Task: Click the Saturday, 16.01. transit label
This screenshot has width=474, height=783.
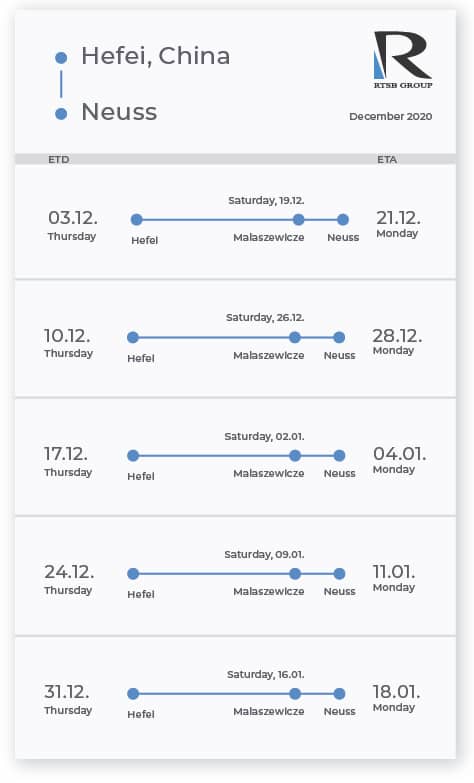Action: click(x=265, y=674)
